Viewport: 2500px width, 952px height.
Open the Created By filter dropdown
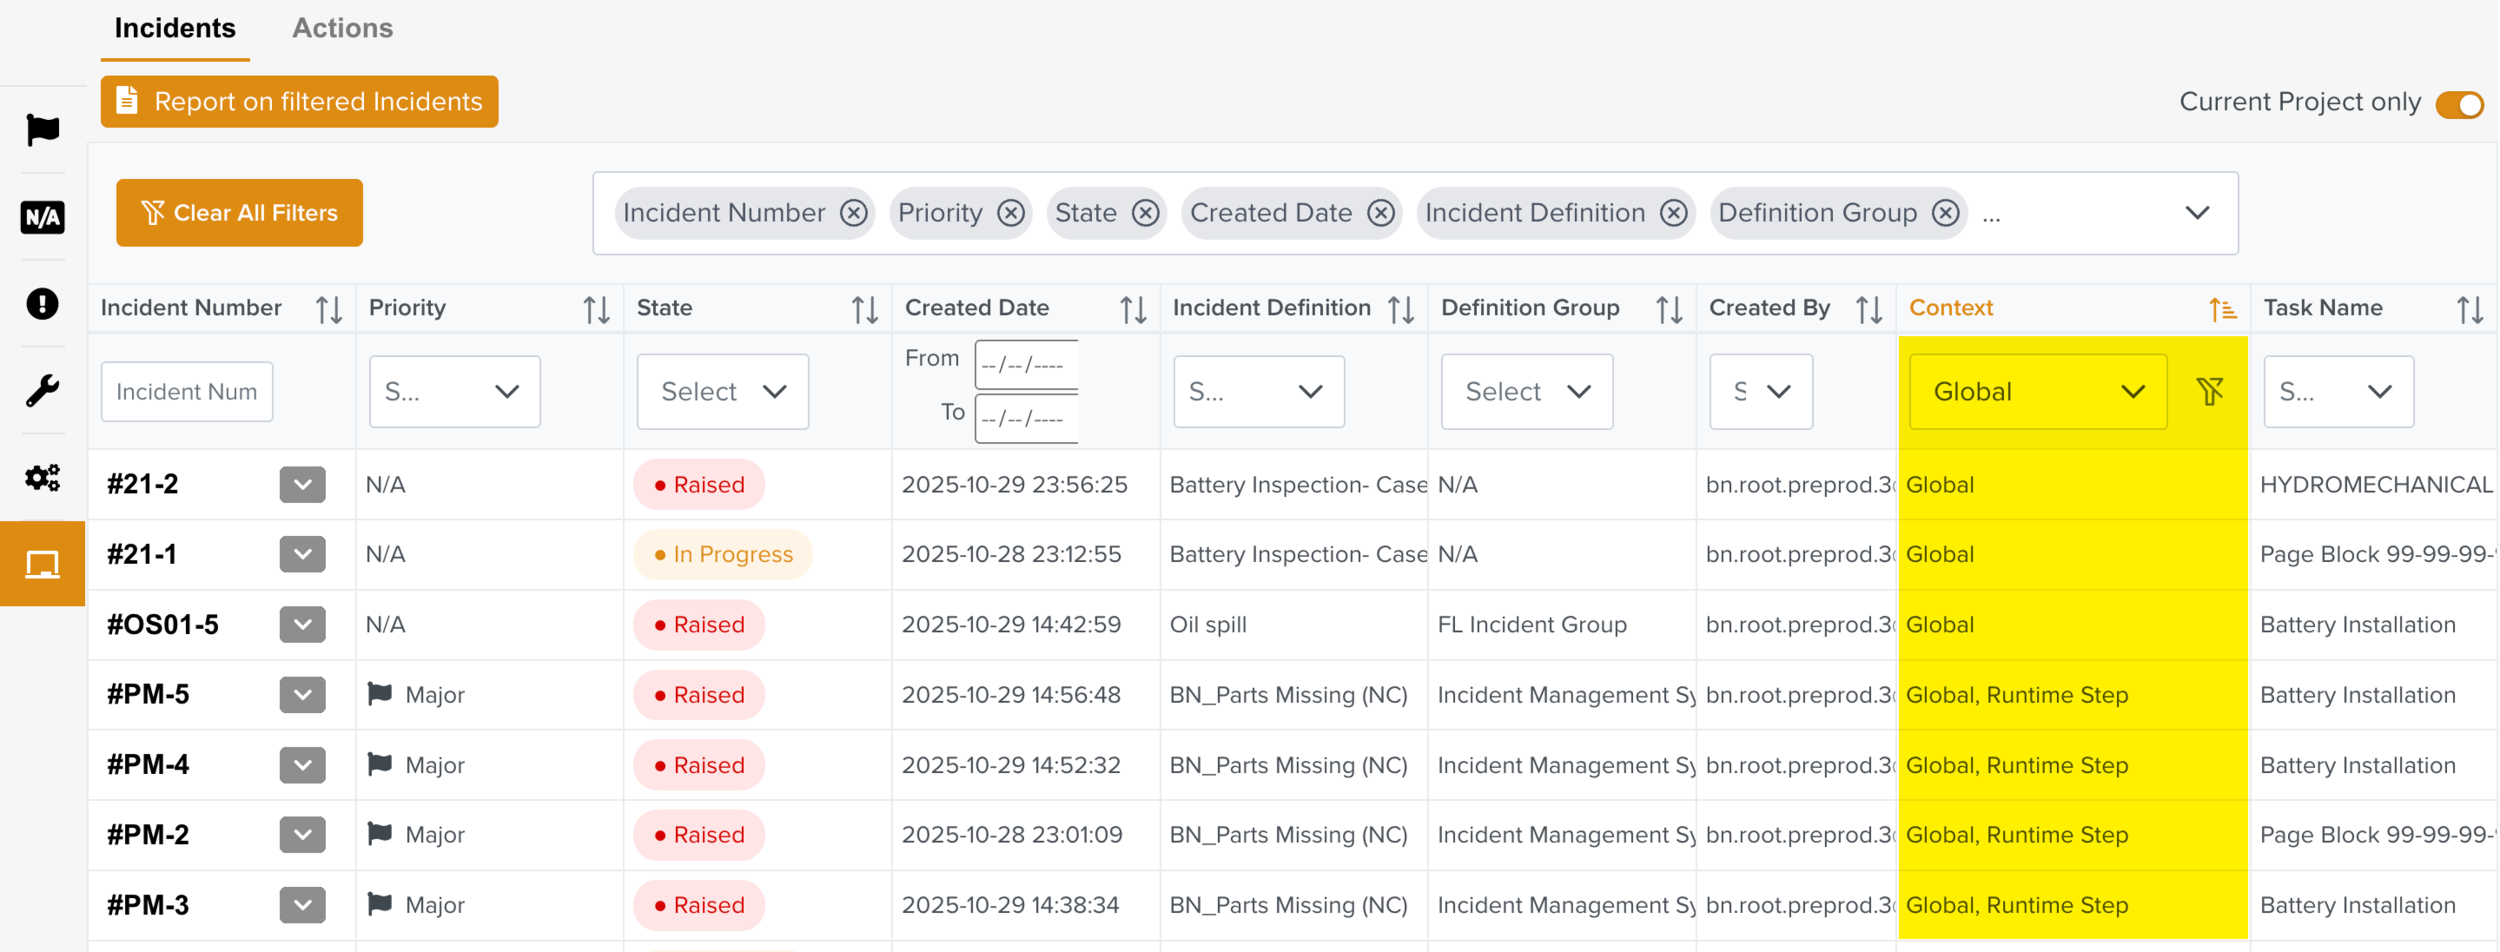(1760, 392)
